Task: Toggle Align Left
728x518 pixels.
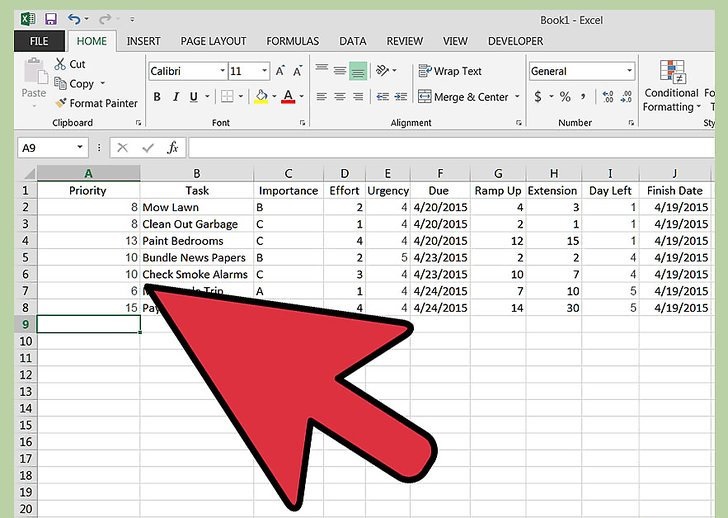Action: click(x=321, y=97)
